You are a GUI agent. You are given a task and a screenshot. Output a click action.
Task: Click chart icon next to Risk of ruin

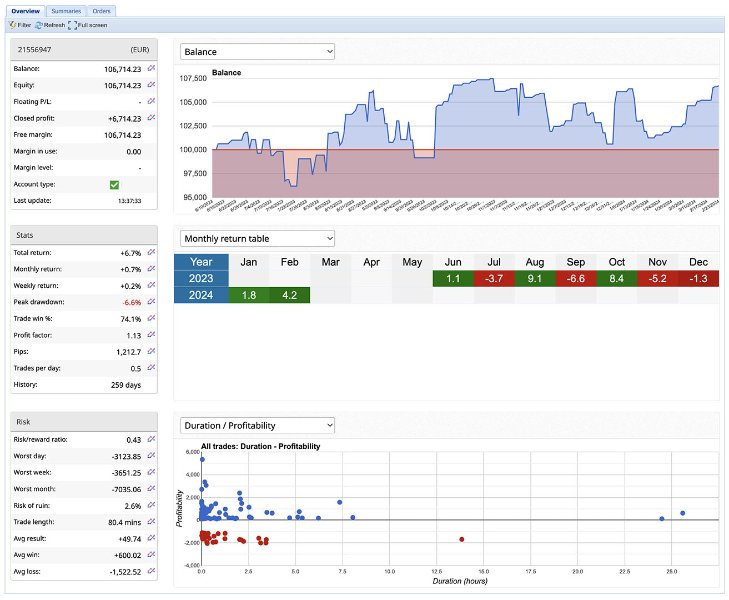point(151,505)
